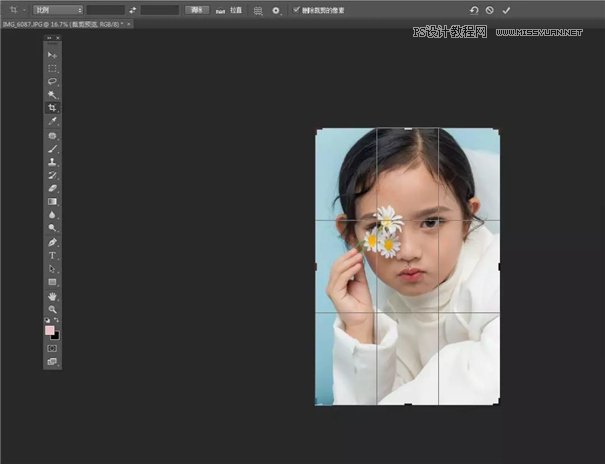This screenshot has height=464, width=605.
Task: Select the Eyedropper tool
Action: click(x=52, y=121)
